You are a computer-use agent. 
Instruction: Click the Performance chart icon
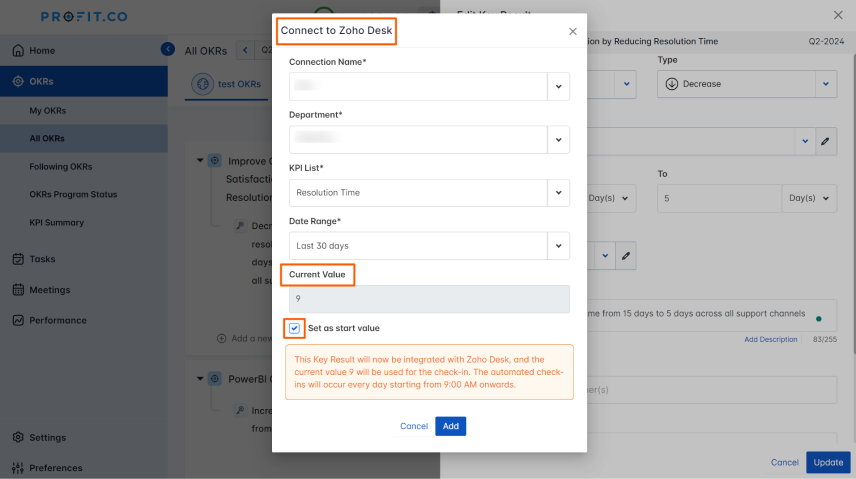[18, 320]
